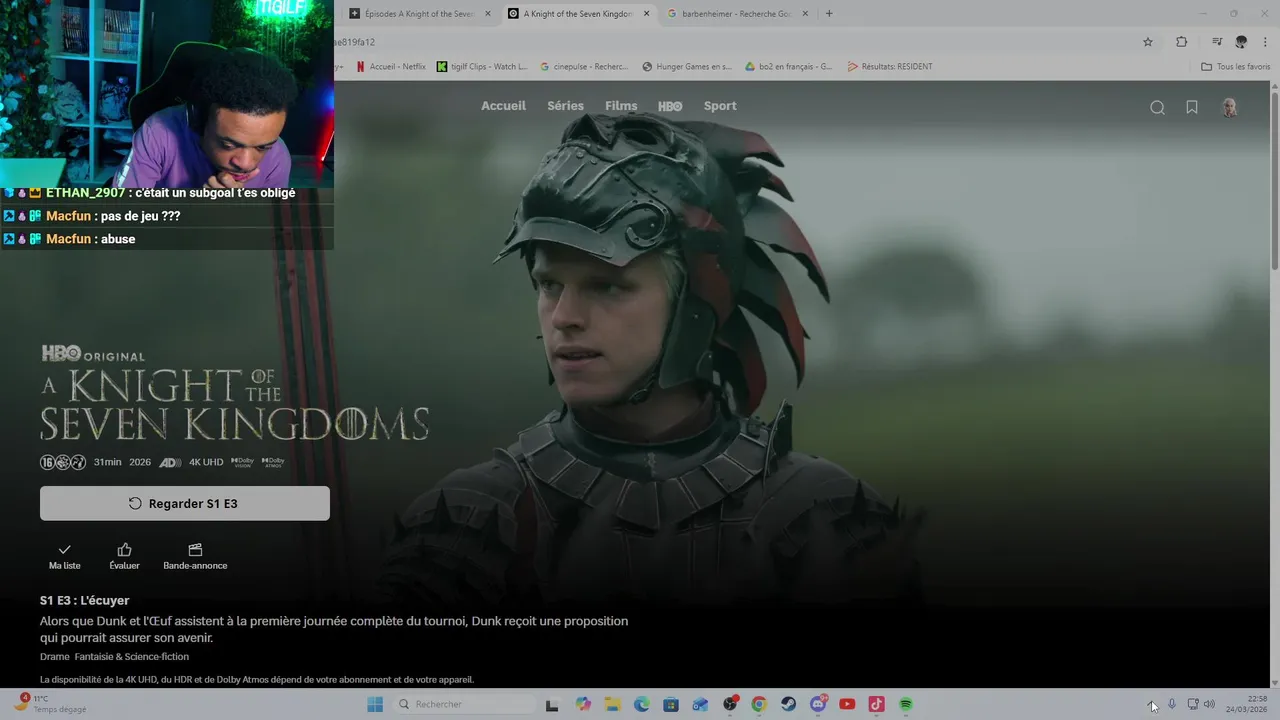This screenshot has height=720, width=1280.
Task: Open the Chrome profile avatar
Action: click(1241, 42)
